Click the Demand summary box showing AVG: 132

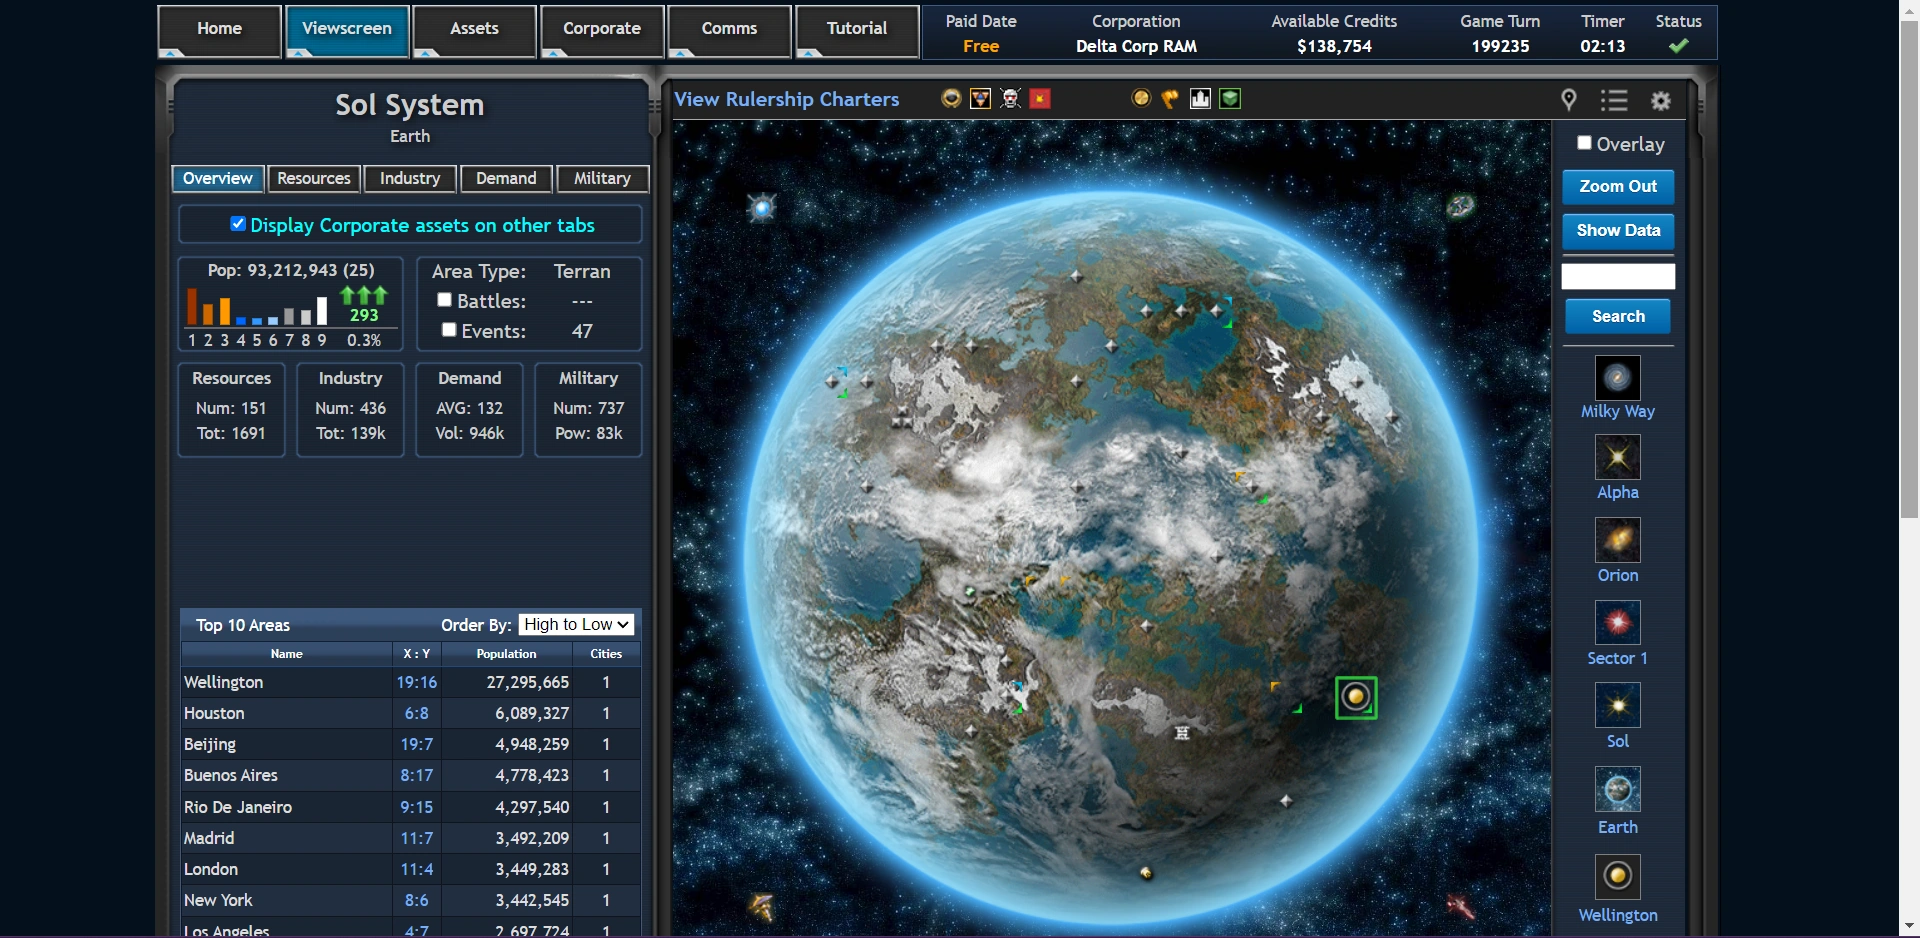469,410
